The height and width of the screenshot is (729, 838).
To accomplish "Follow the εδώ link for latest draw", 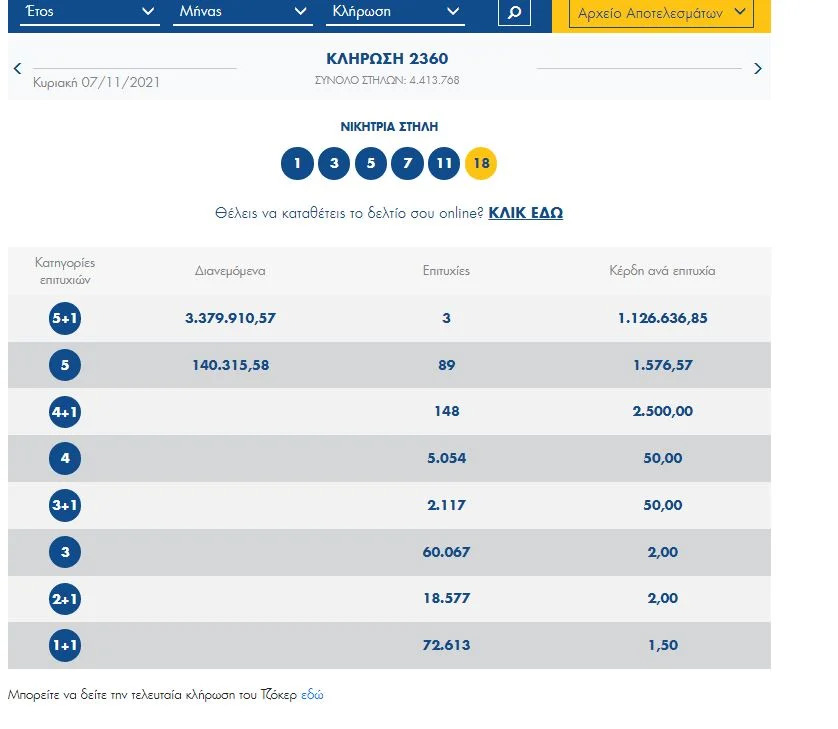I will click(x=312, y=694).
